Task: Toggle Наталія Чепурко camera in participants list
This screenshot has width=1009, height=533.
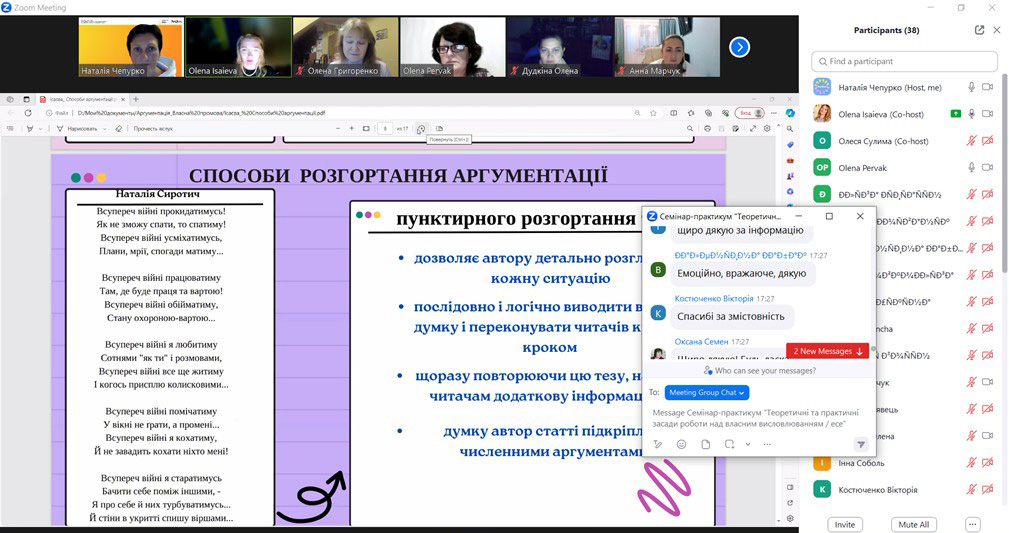Action: pyautogui.click(x=988, y=87)
